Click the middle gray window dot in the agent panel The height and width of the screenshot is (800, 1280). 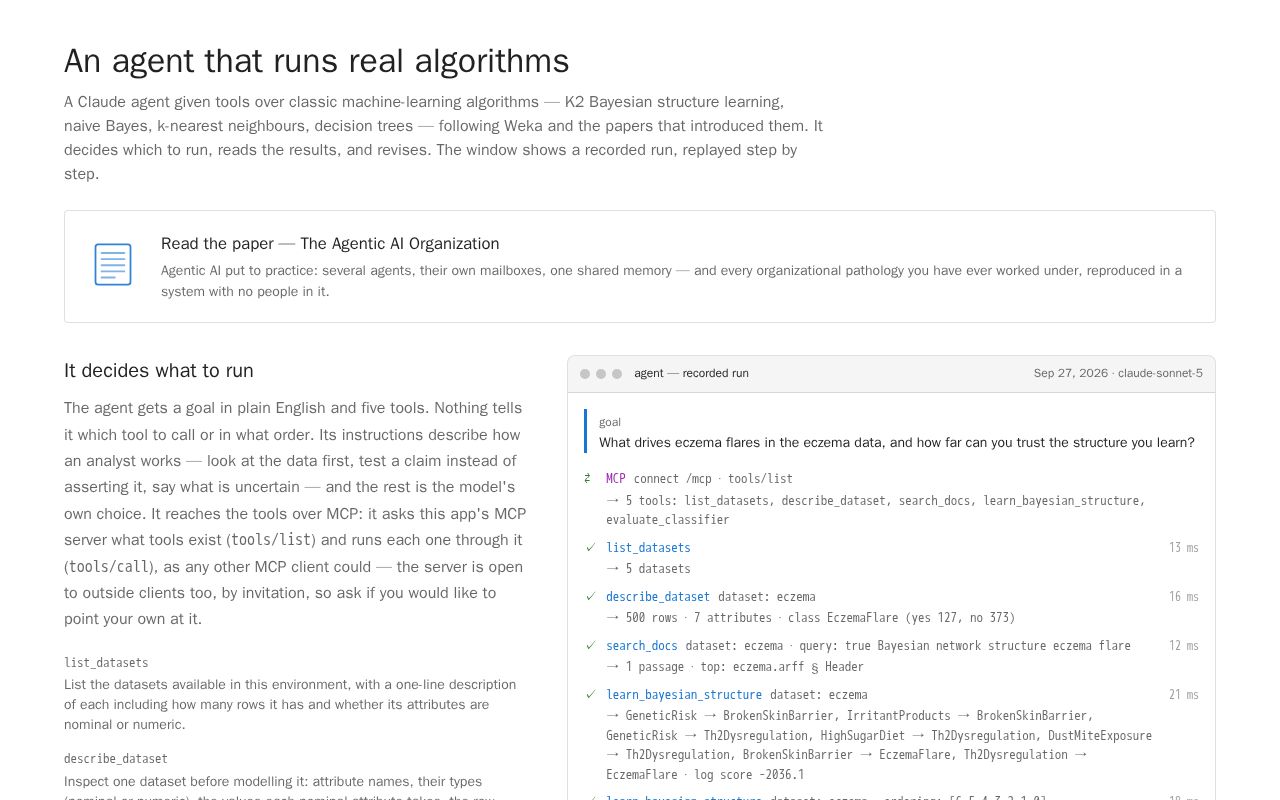click(601, 374)
